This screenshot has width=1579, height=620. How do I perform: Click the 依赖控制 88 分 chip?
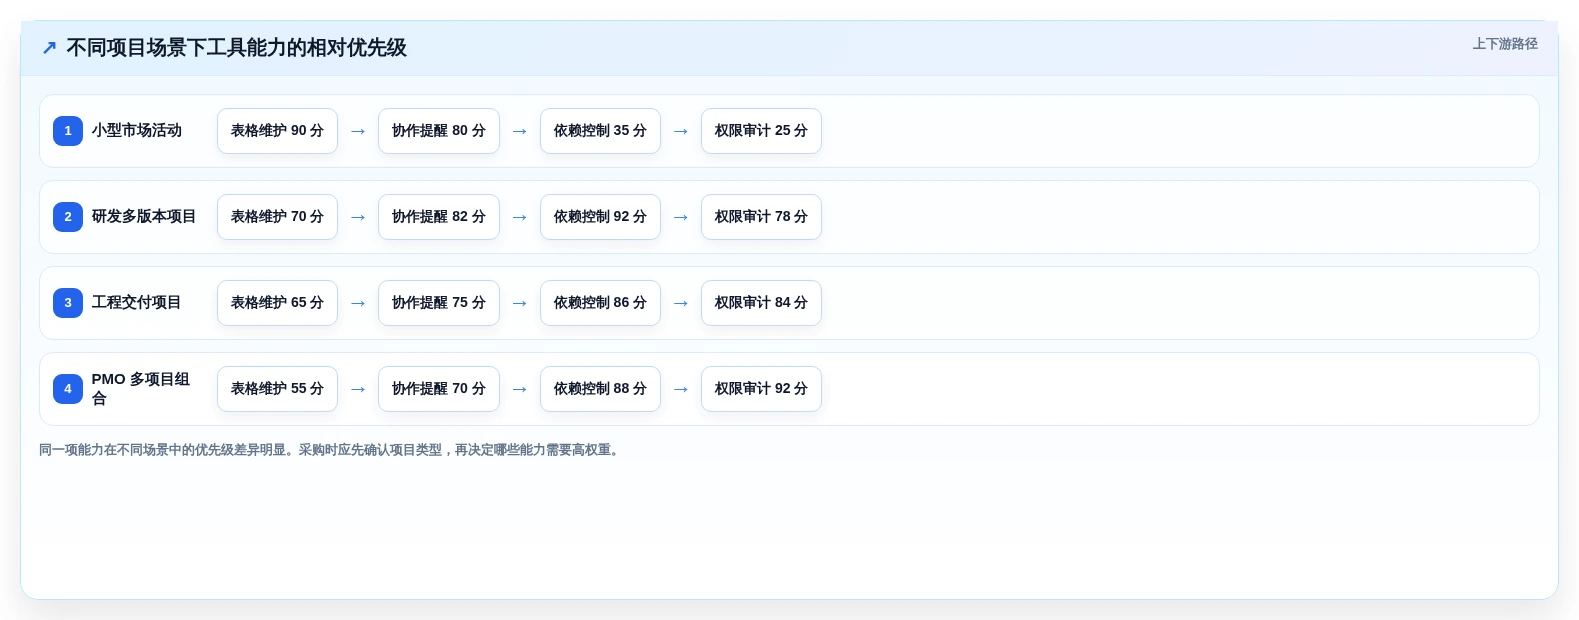coord(600,389)
